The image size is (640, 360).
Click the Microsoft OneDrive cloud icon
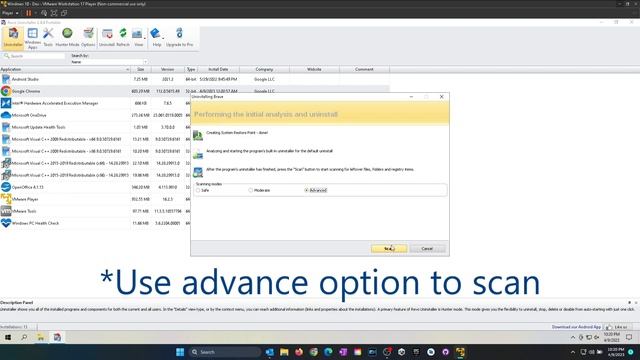6,115
